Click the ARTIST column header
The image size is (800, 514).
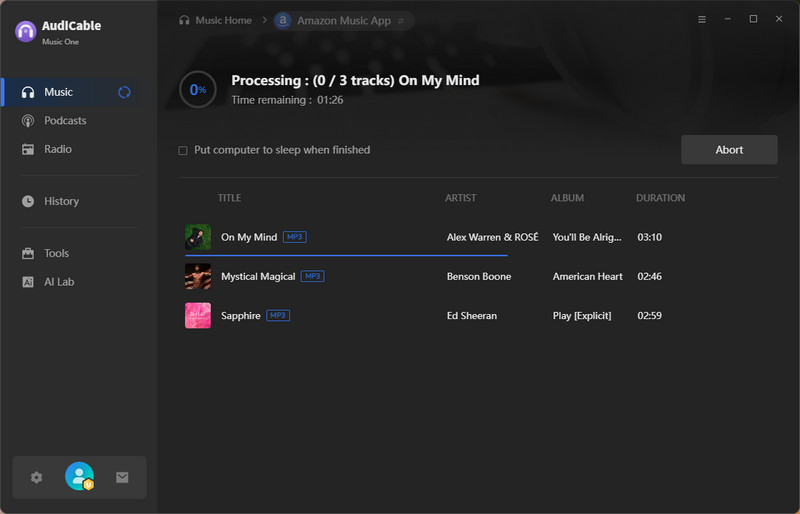point(461,198)
